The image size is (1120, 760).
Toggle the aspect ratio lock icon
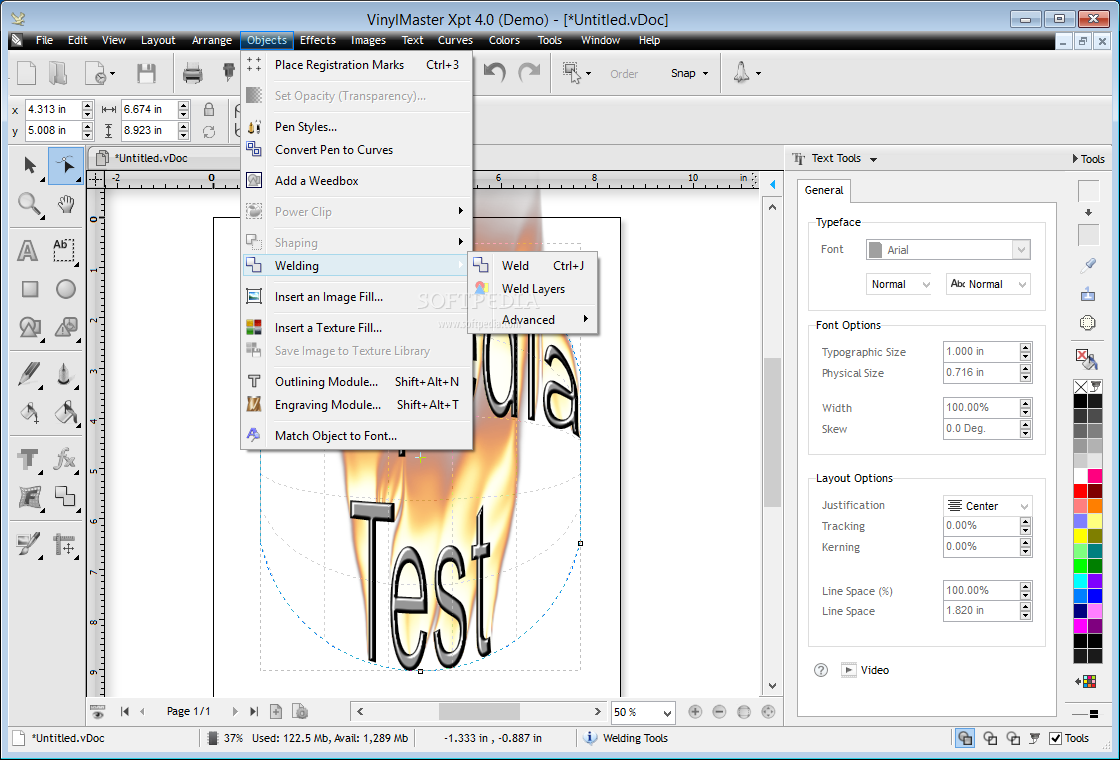click(x=209, y=109)
